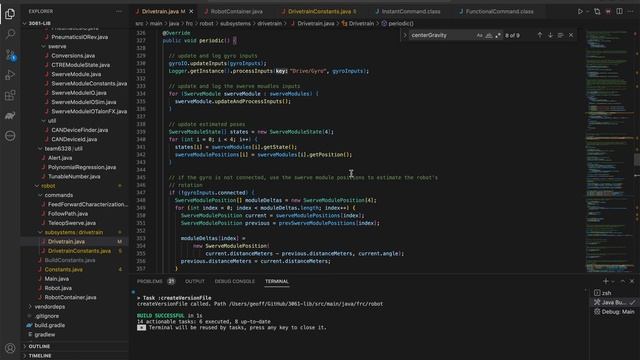Viewport: 640px width, 360px height.
Task: Open the Run Java dropdown arrow
Action: (587, 11)
